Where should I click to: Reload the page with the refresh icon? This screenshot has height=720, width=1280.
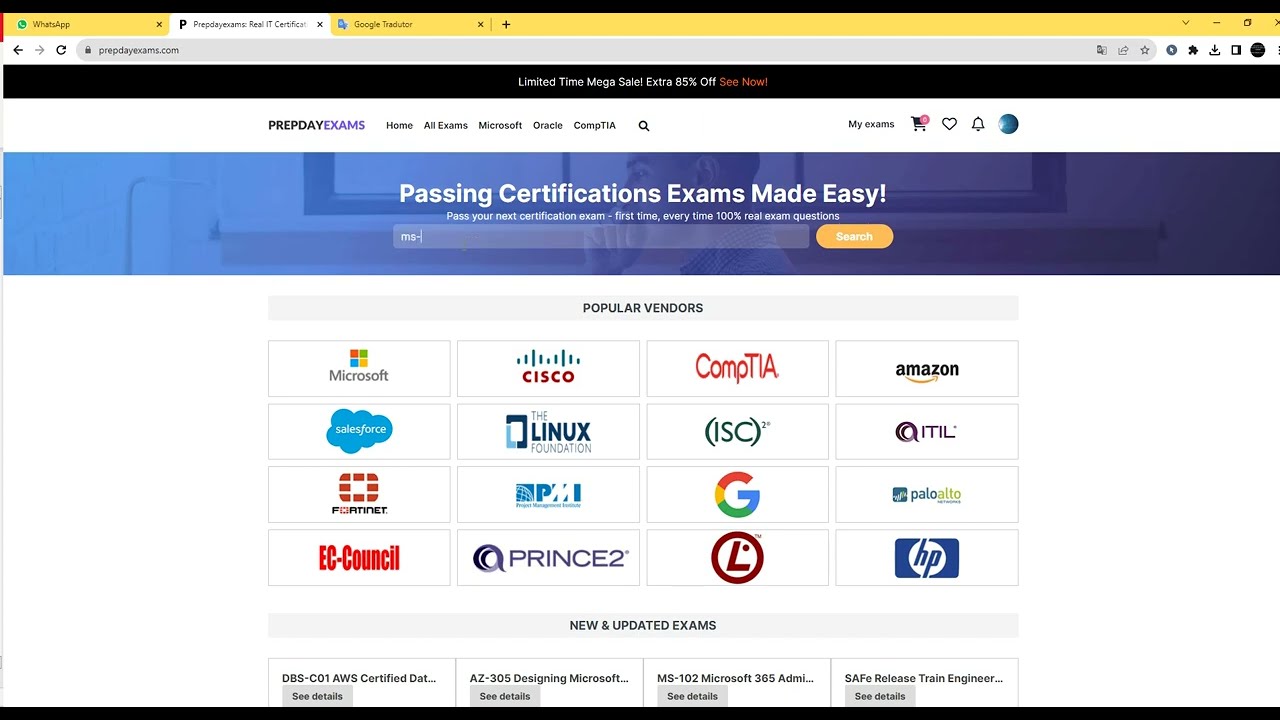[61, 50]
